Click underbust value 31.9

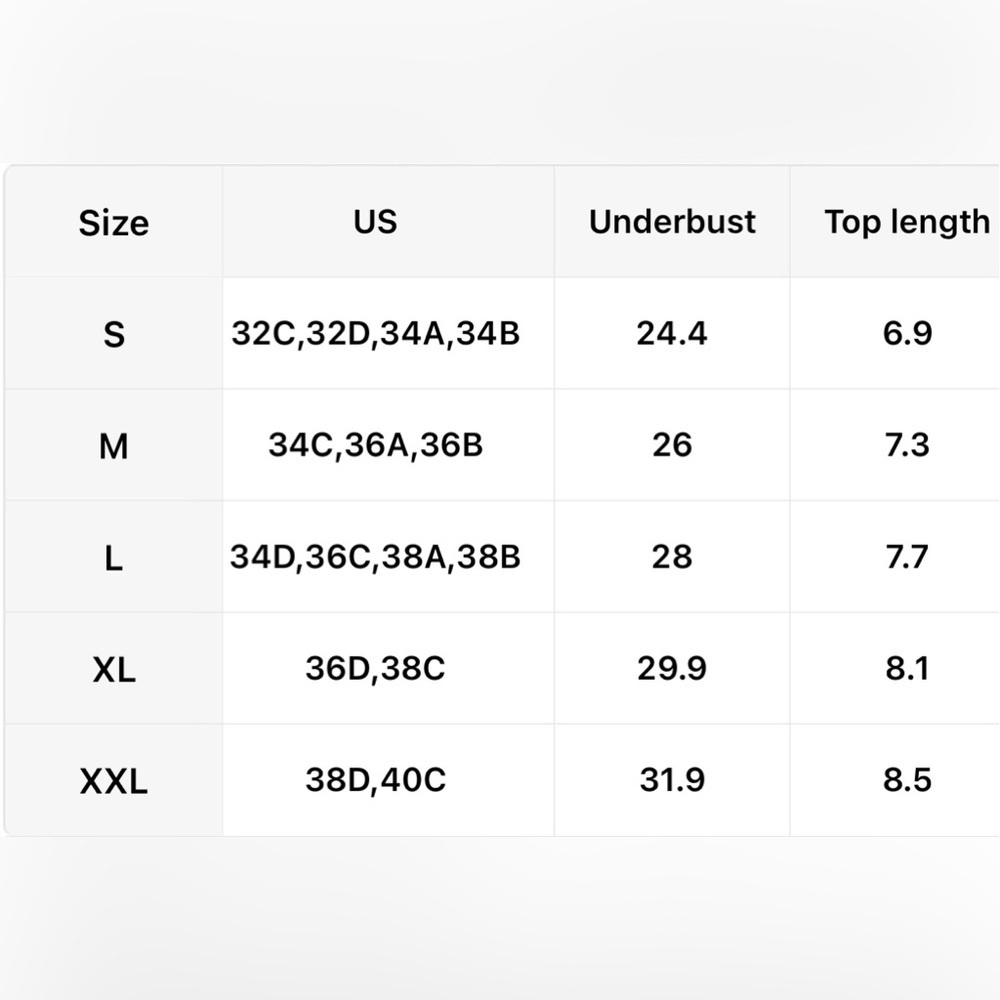click(x=672, y=779)
